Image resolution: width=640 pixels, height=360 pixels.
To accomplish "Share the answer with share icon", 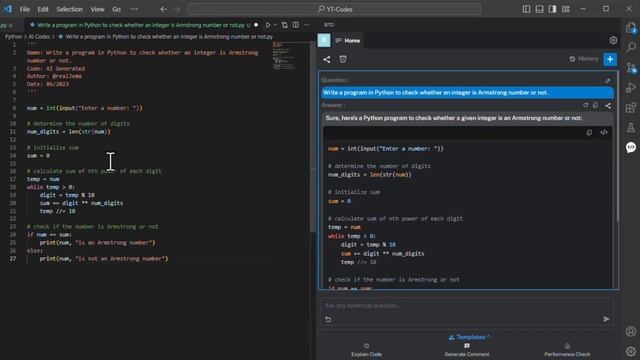I will pos(608,106).
